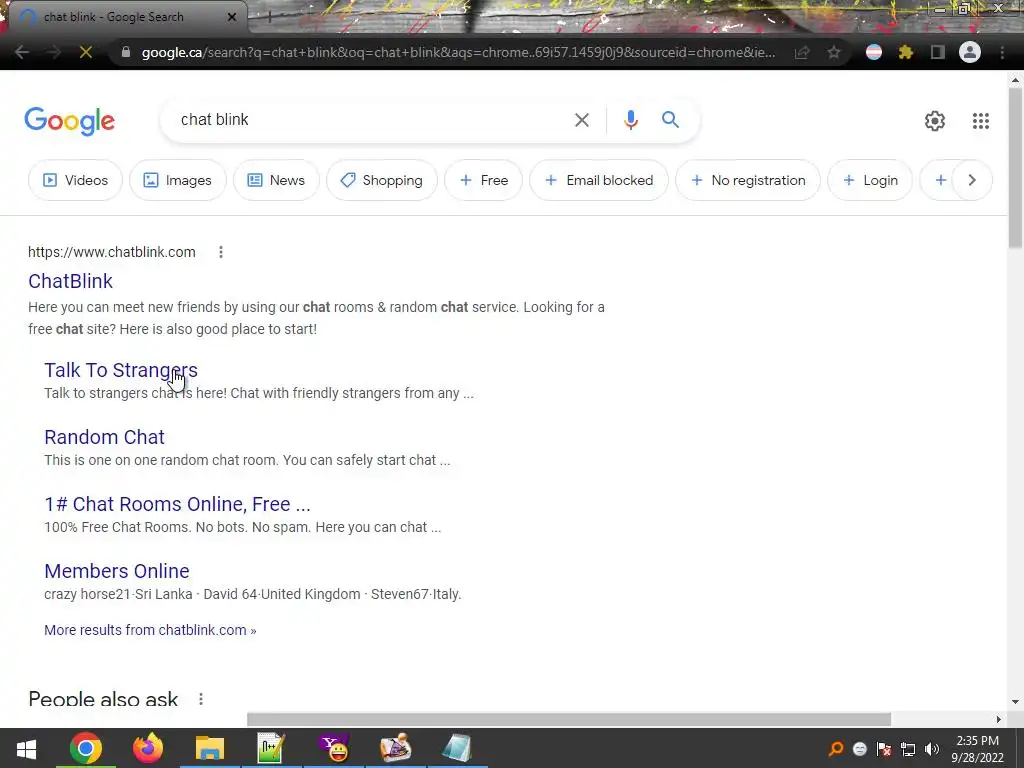
Task: Click the https://www.chatblink.com URL text
Action: 112,252
